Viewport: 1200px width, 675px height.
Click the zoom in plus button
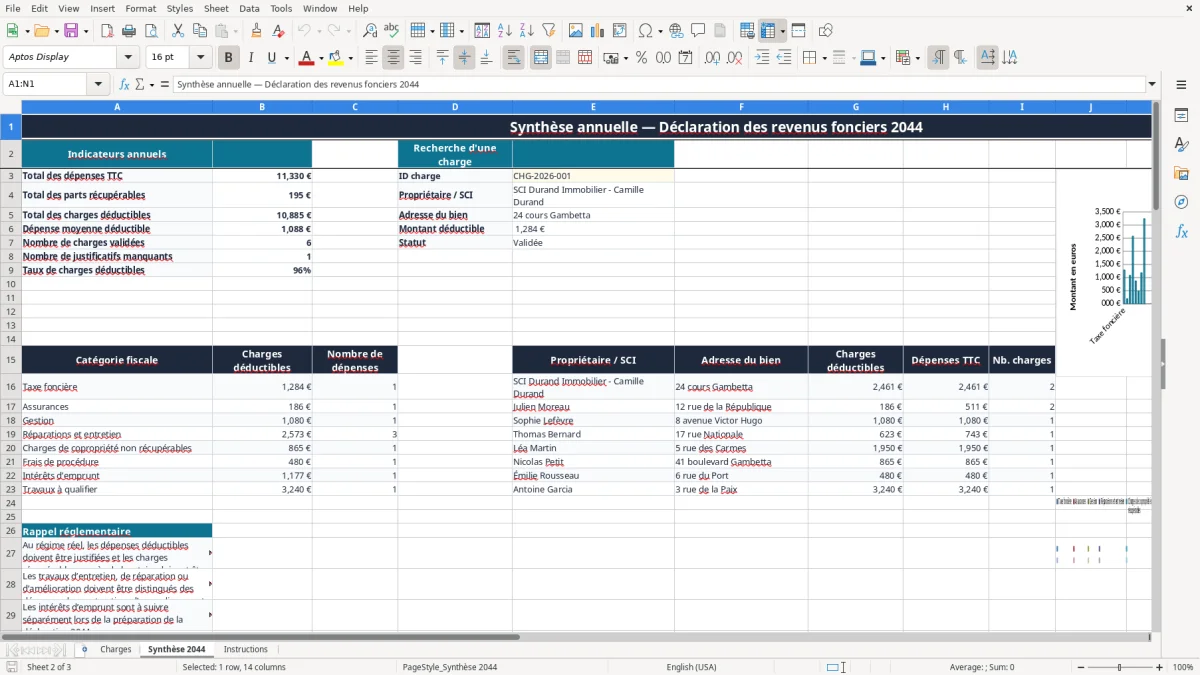tap(1160, 667)
